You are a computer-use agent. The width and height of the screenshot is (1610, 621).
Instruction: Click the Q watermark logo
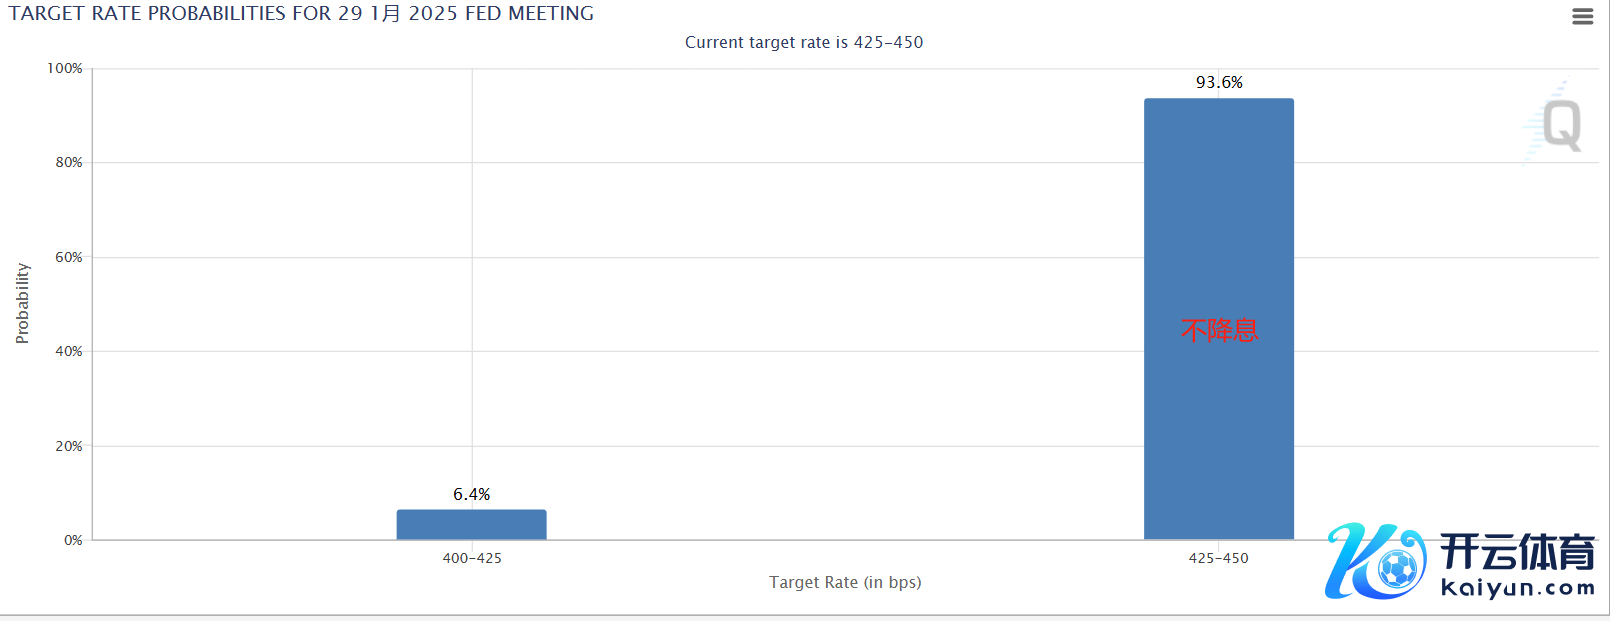click(x=1561, y=125)
